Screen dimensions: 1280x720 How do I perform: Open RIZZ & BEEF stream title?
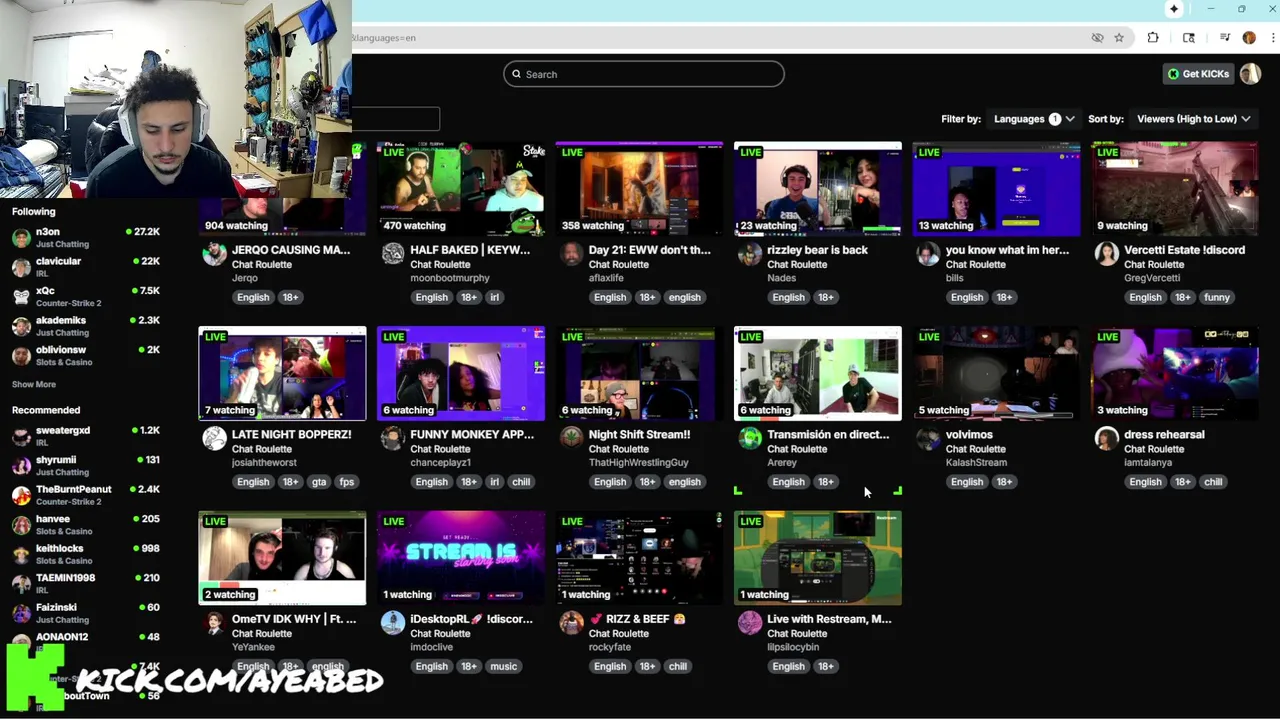tap(637, 619)
